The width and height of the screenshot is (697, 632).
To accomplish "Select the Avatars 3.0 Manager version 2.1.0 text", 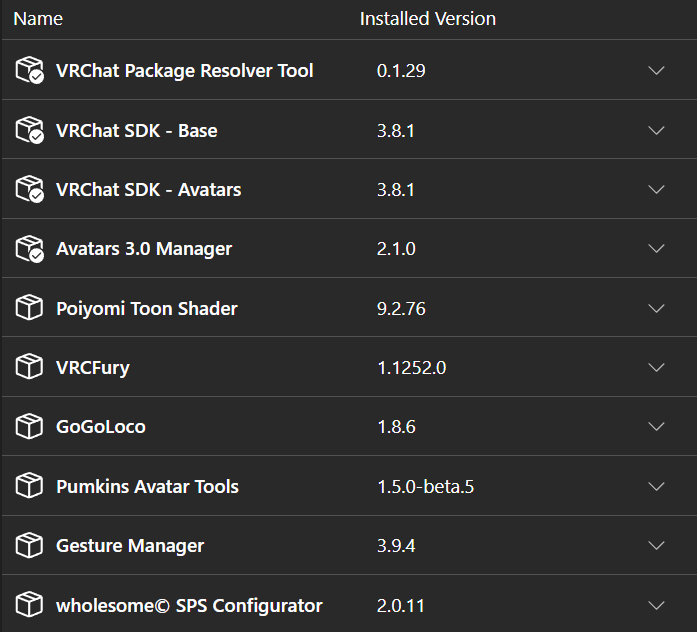I will 396,249.
